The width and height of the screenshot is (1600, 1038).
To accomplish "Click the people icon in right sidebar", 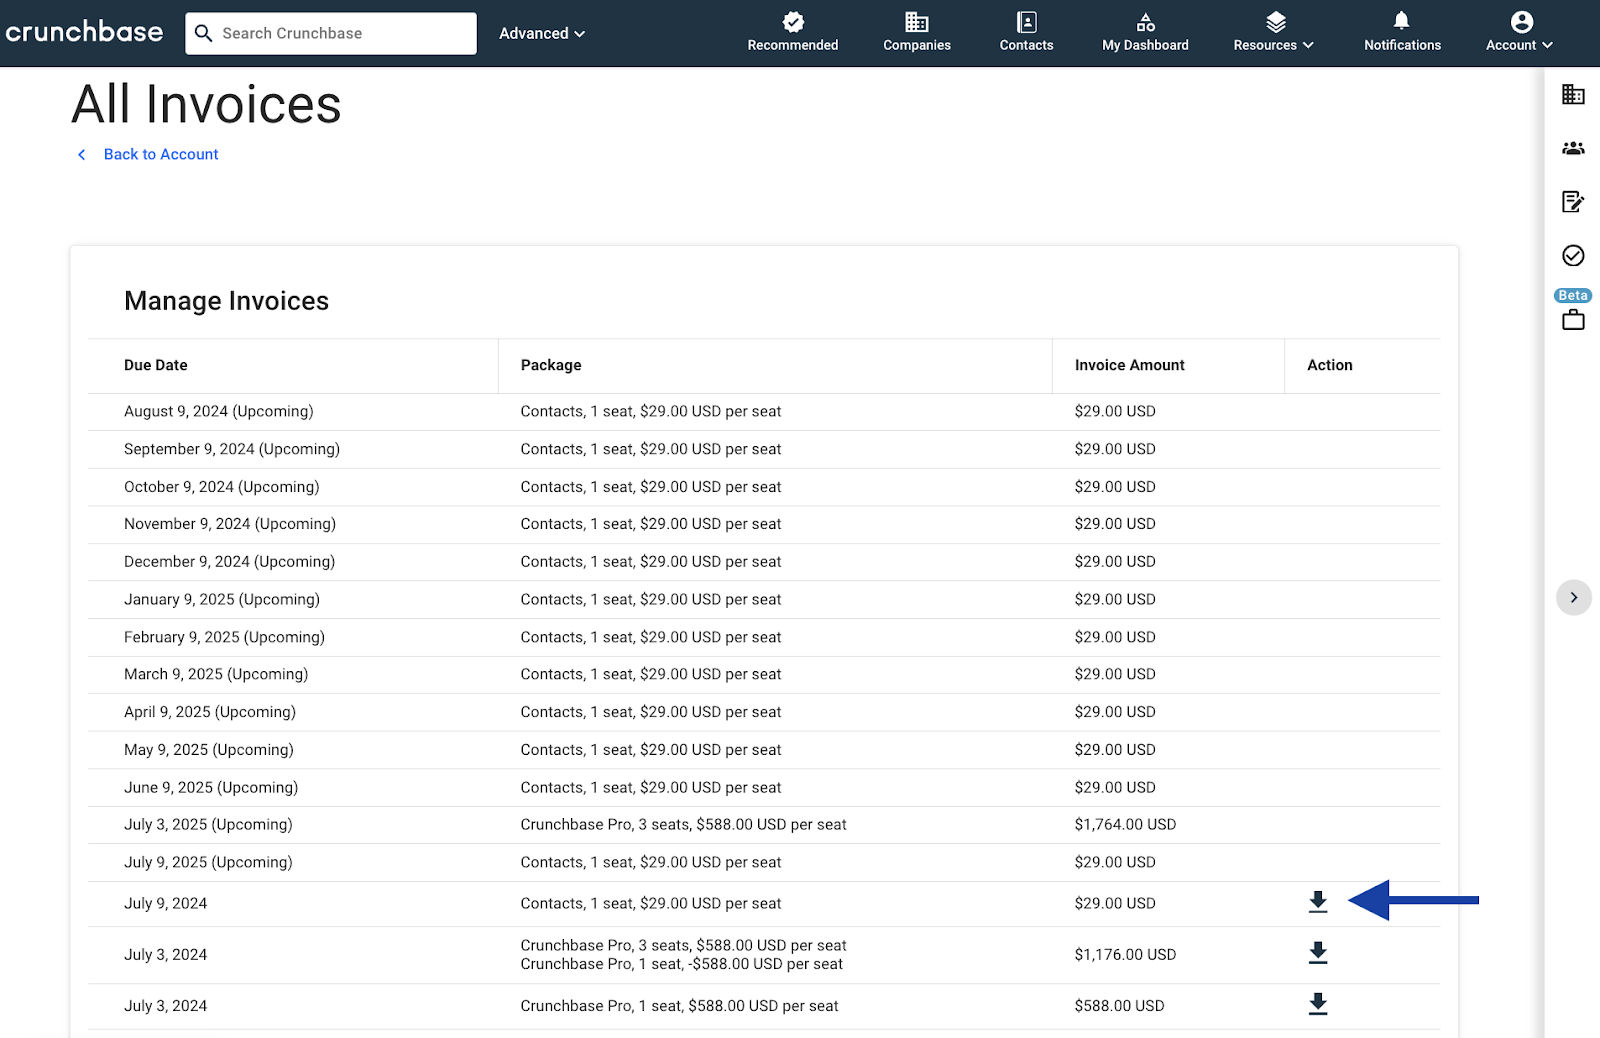I will tap(1572, 148).
